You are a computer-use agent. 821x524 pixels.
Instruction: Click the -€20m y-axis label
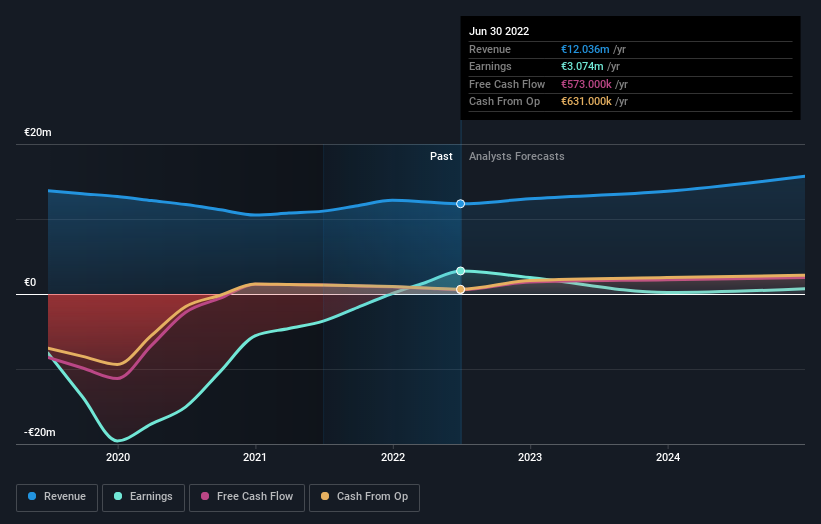(40, 432)
